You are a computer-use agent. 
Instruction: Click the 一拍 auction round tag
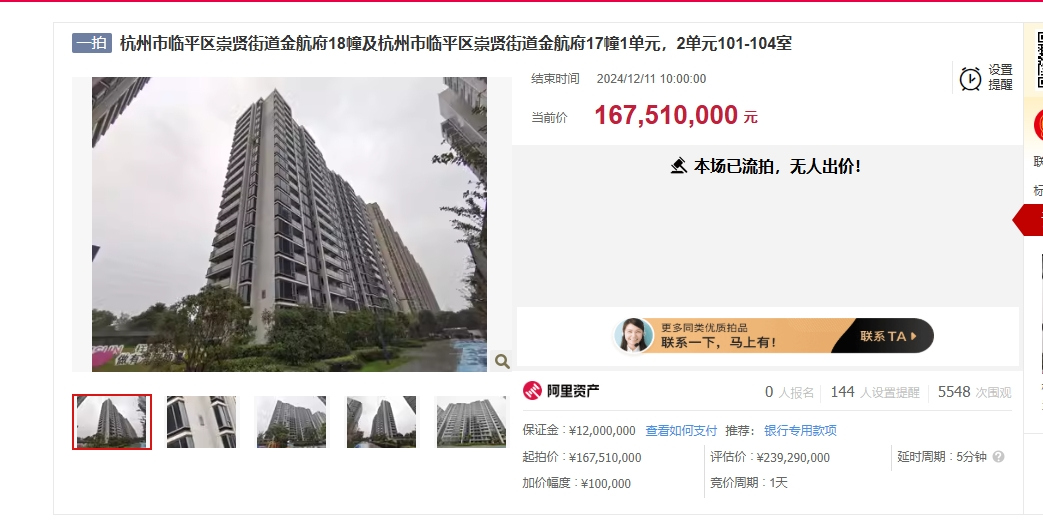click(x=92, y=43)
